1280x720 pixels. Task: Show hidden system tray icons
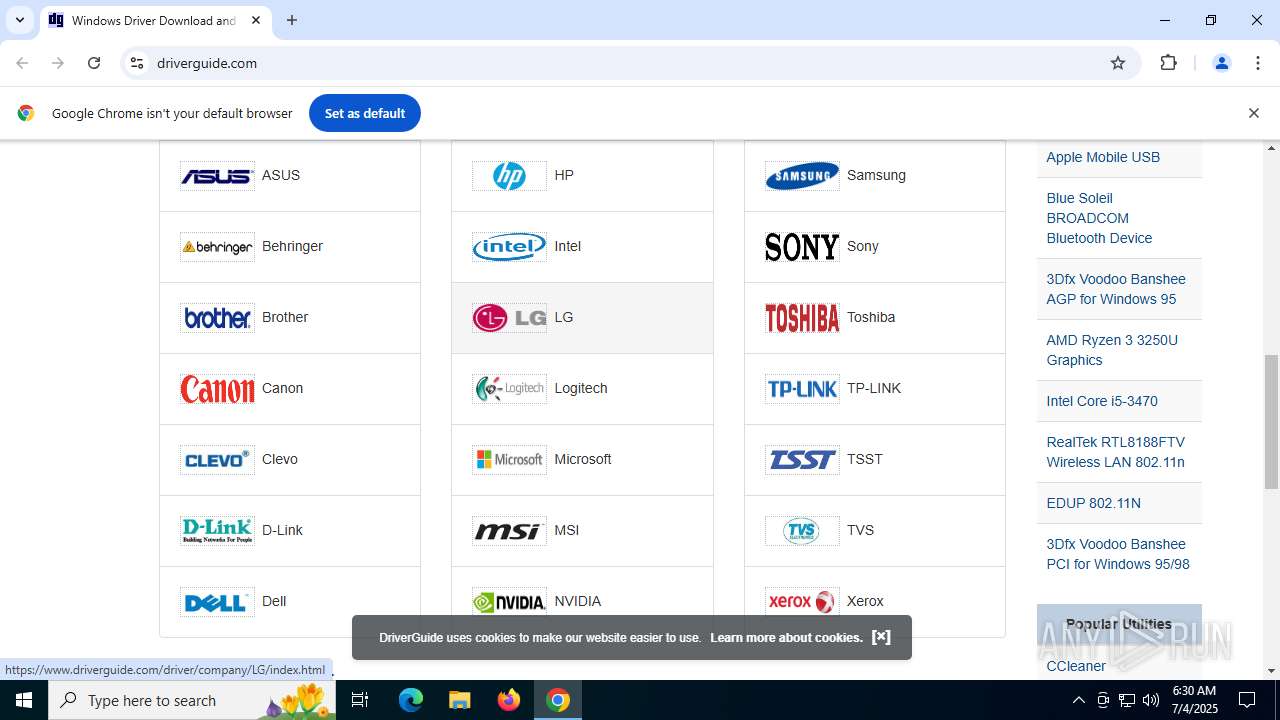1078,700
